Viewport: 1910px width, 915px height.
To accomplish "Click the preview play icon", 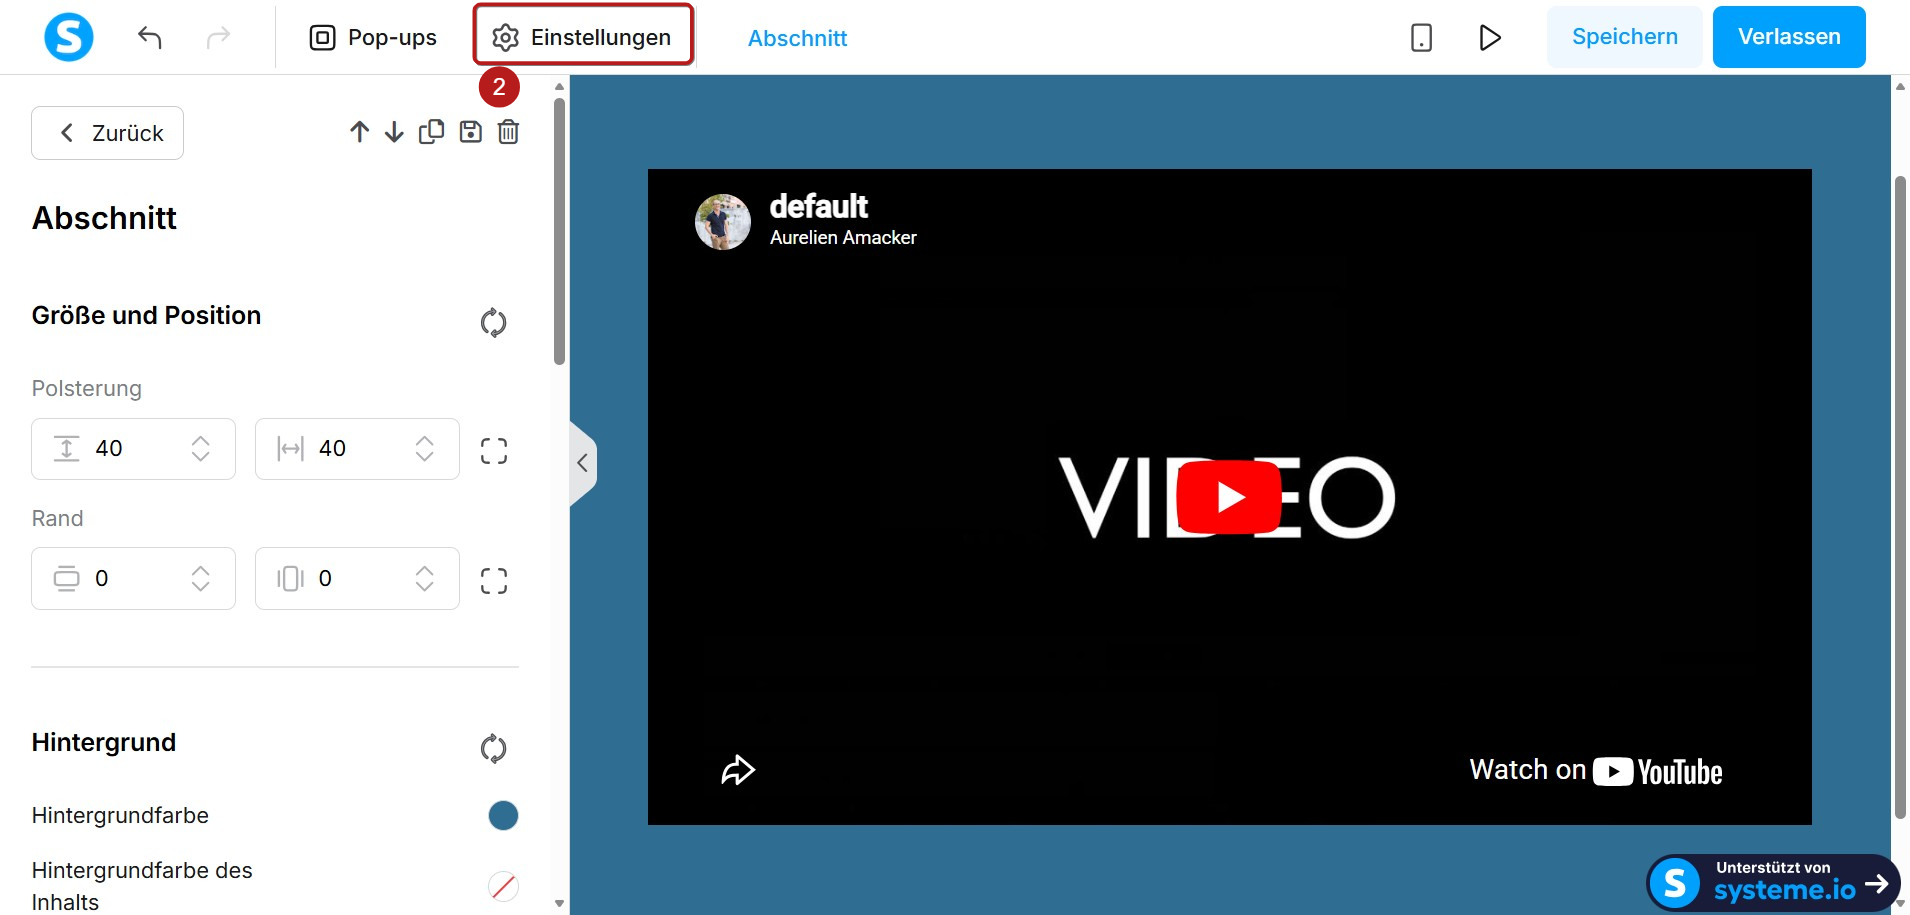I will 1490,38.
